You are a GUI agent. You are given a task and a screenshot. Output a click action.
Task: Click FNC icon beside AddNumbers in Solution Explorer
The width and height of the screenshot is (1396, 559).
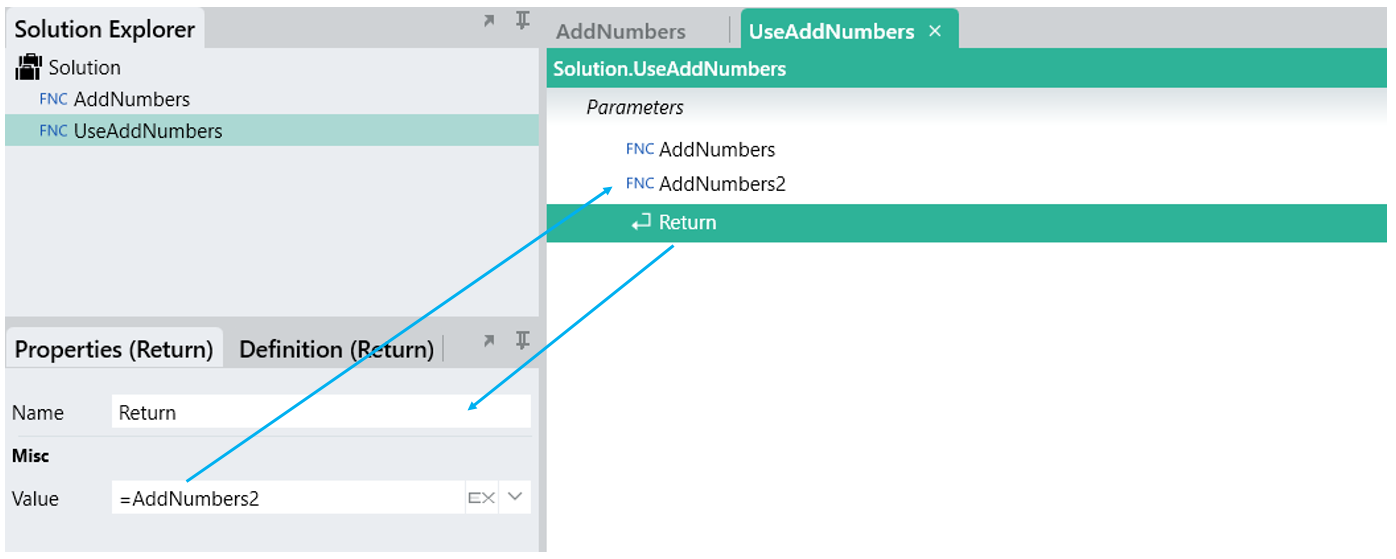pos(54,99)
